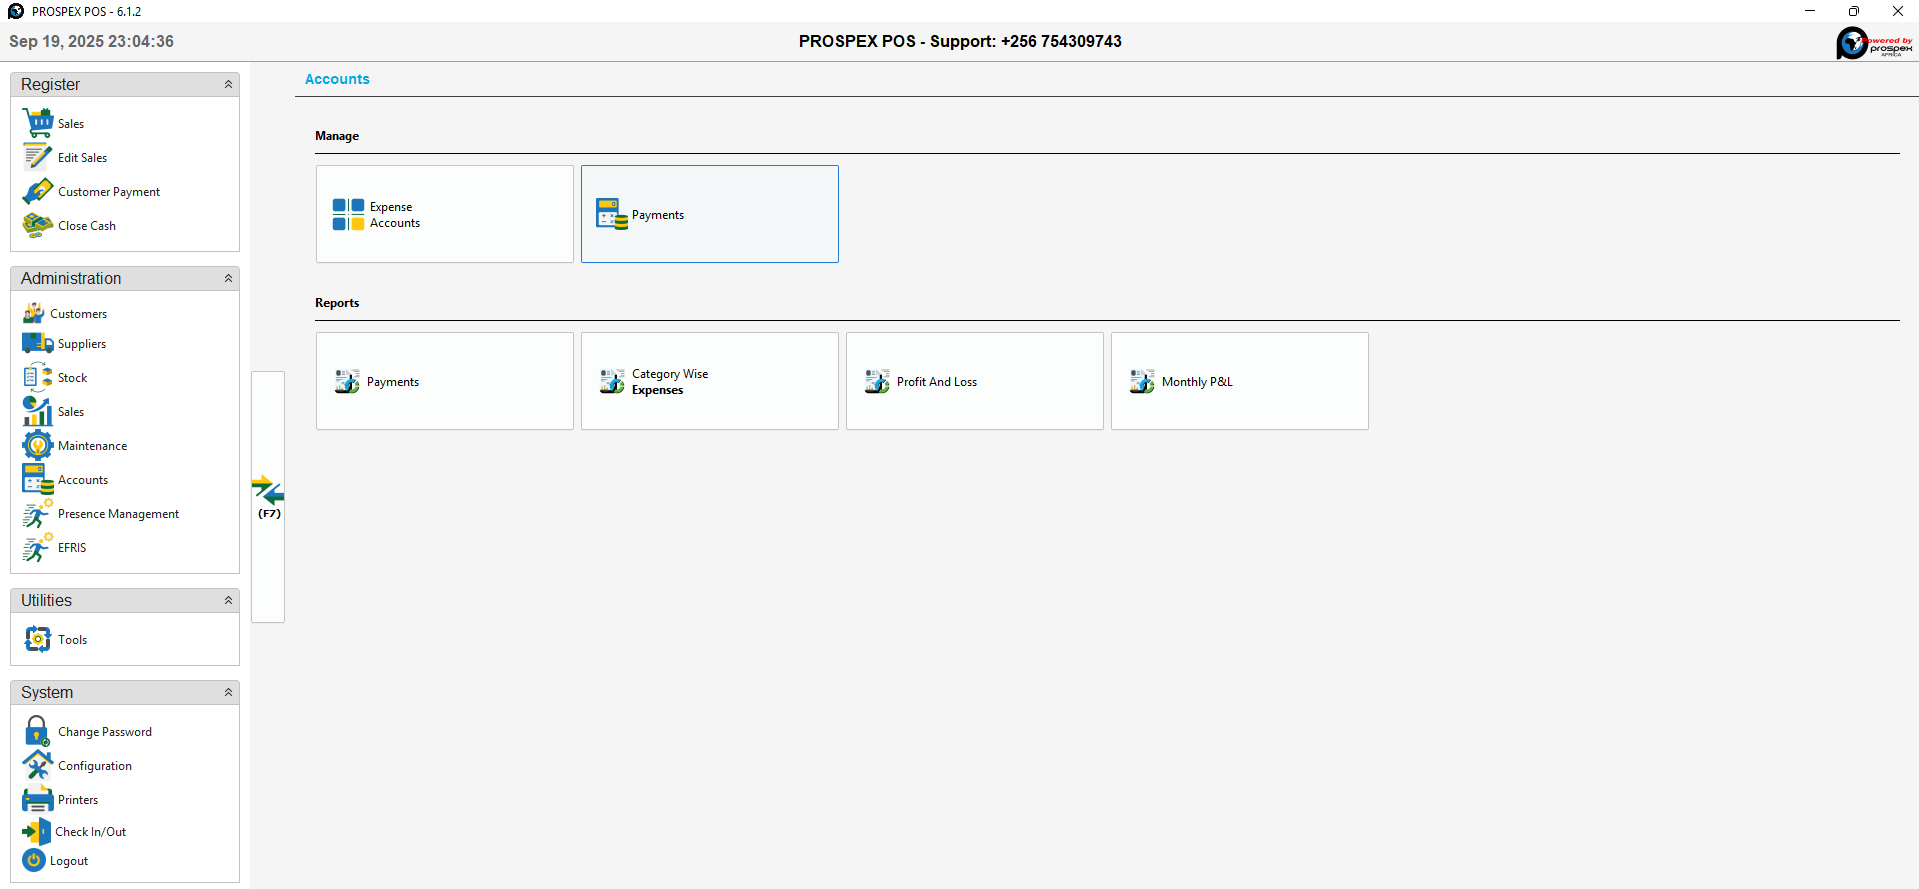Screen dimensions: 1919x889
Task: Open the Tools utility icon
Action: coord(38,639)
